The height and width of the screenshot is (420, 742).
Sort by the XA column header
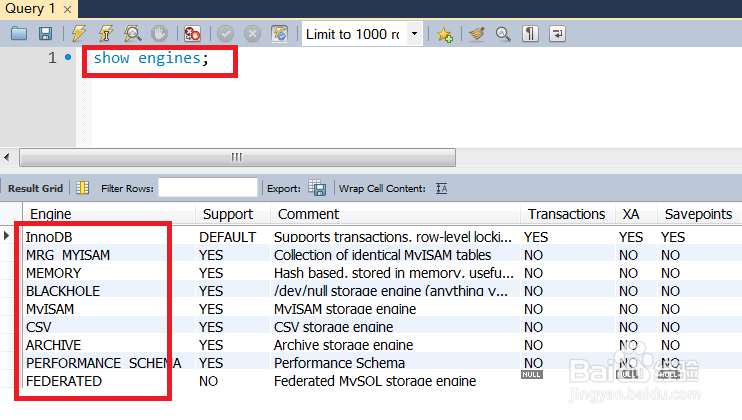coord(636,214)
